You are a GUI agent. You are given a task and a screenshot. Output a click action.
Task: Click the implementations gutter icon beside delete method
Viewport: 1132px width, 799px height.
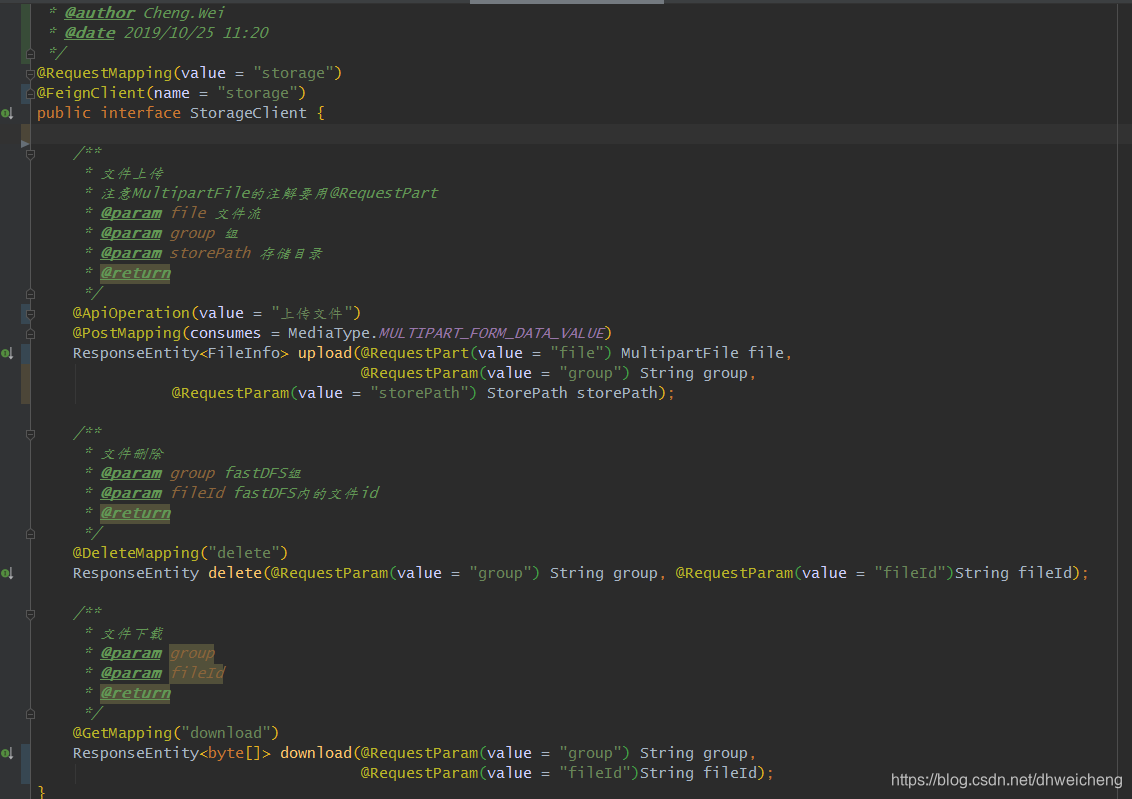7,573
